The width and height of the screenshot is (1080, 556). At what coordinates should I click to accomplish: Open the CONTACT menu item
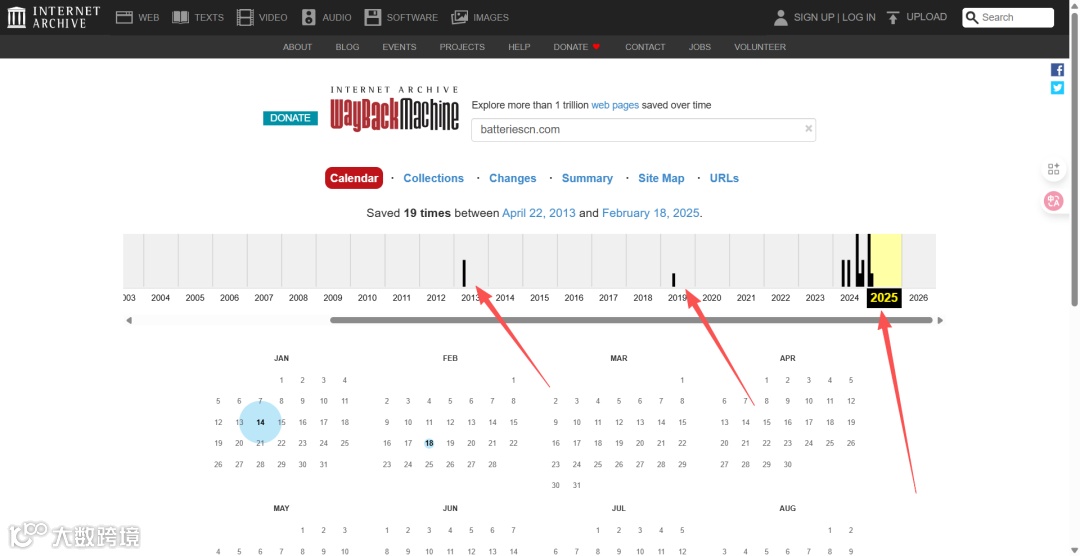click(x=645, y=47)
